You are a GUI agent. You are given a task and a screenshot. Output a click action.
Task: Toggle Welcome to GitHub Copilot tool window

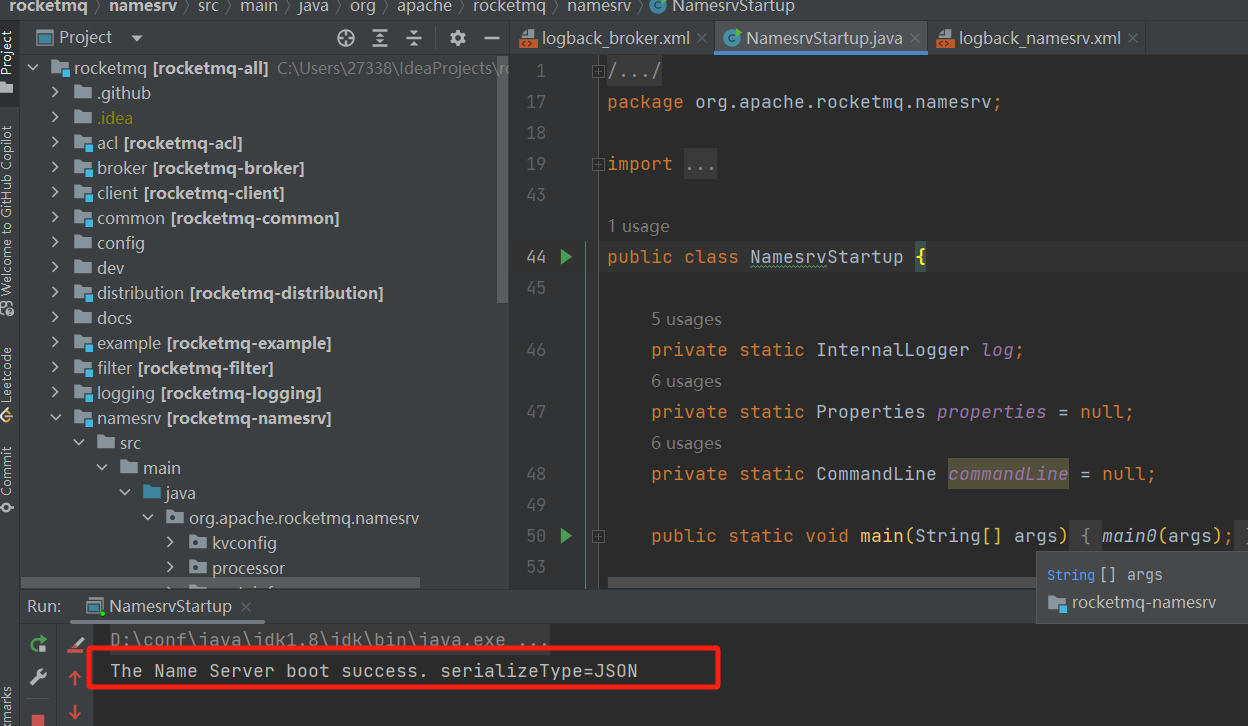point(7,220)
